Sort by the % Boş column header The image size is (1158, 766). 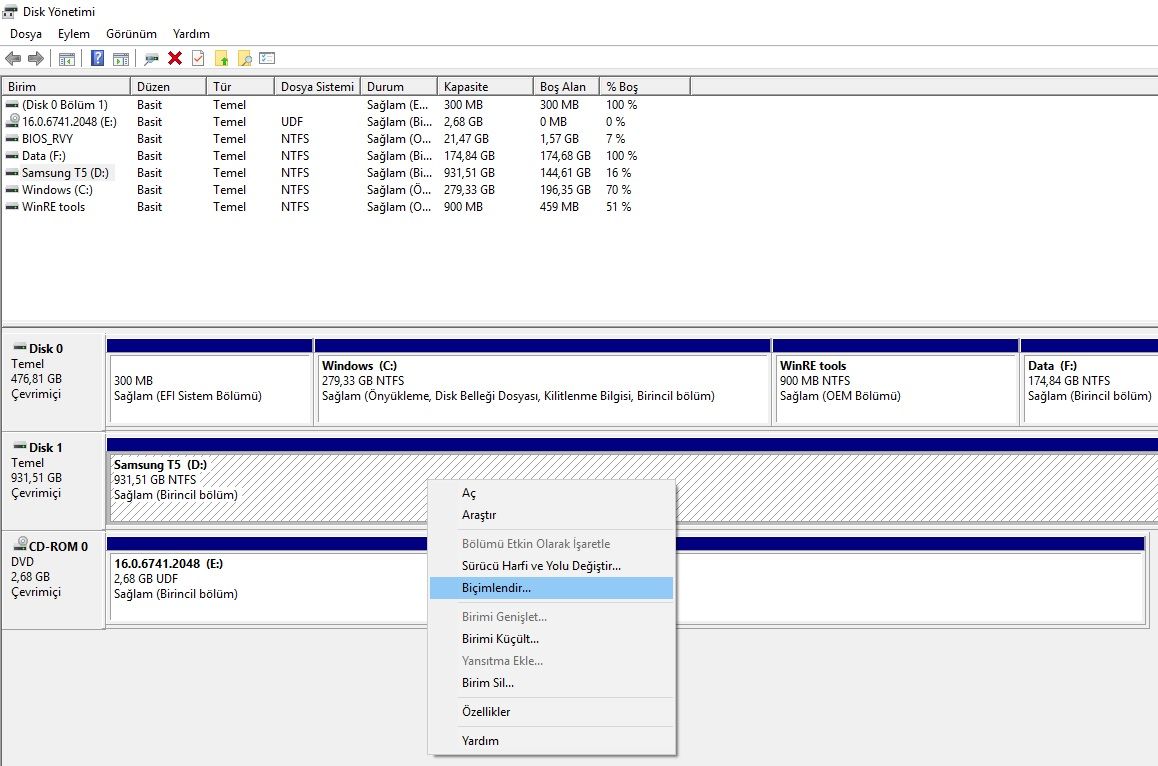point(645,86)
